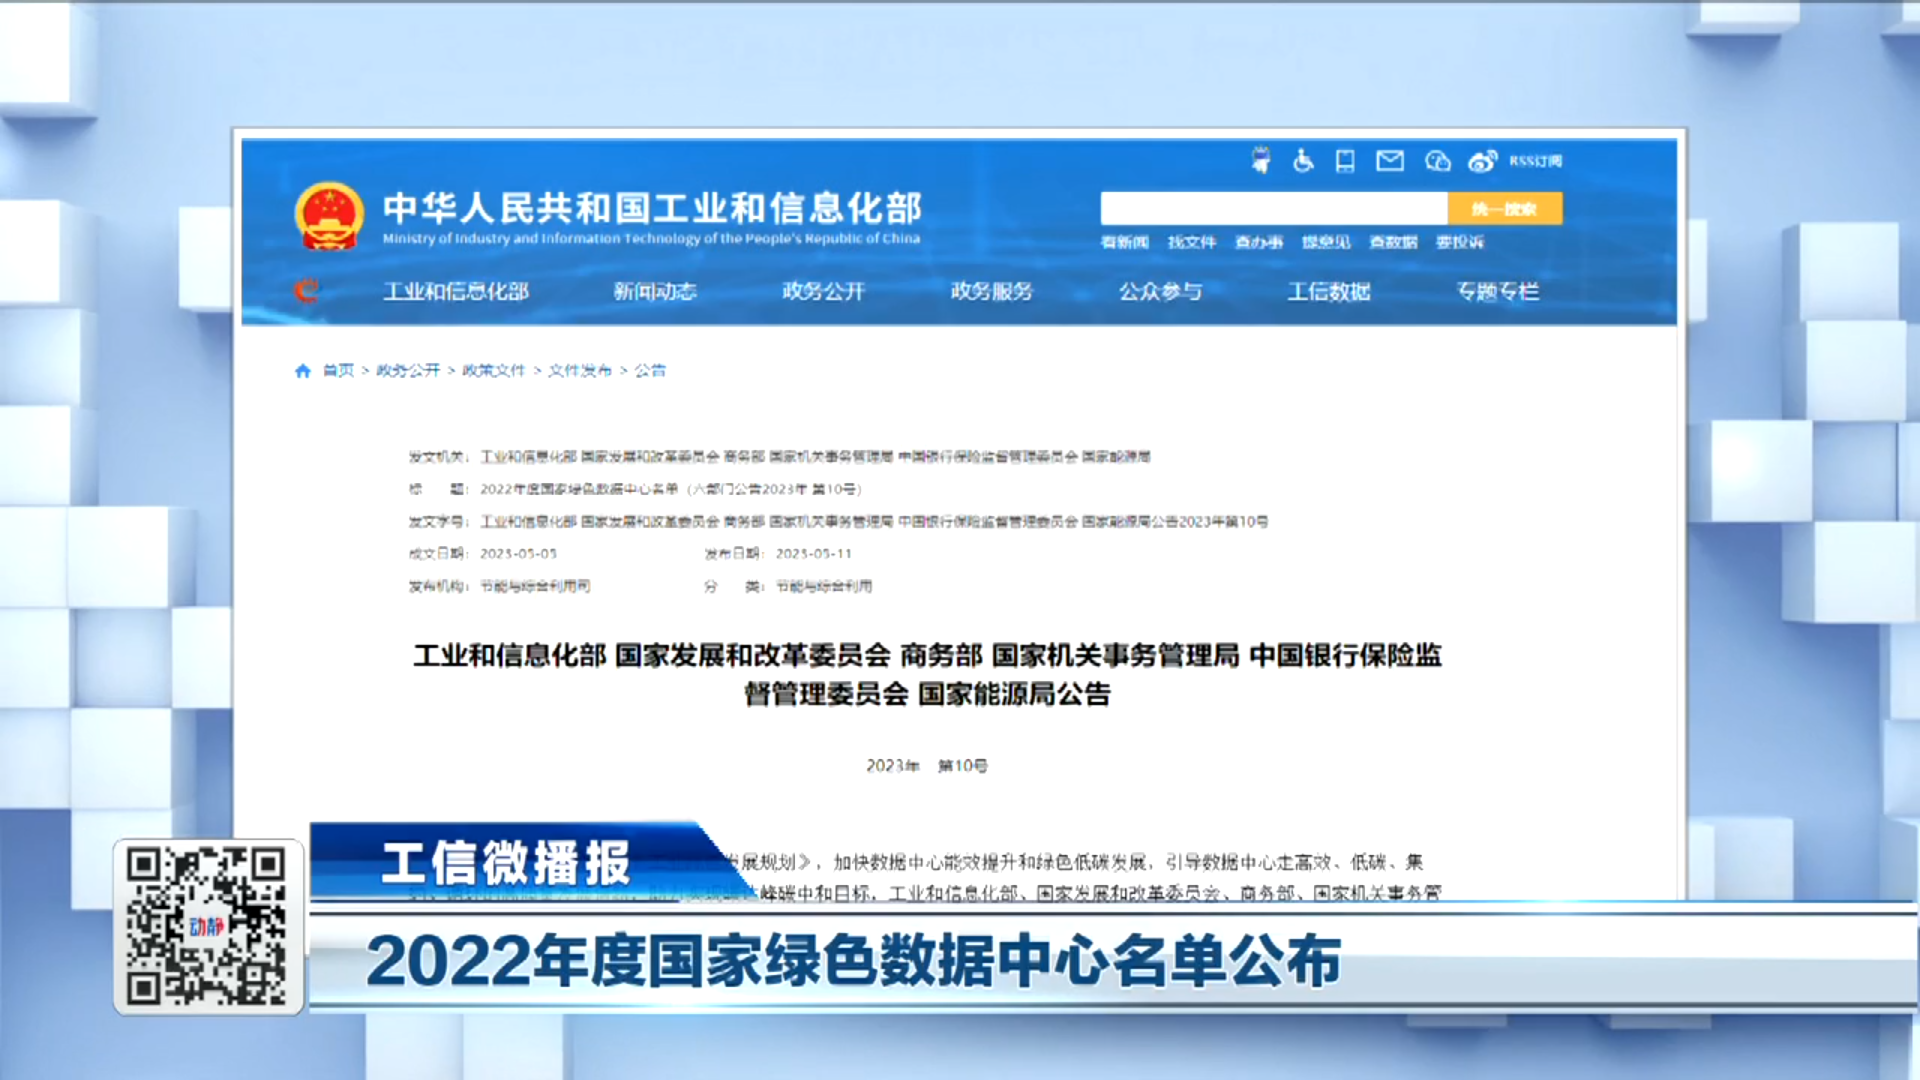Open the 新闻动态 navigation menu
This screenshot has height=1080, width=1920.
[x=654, y=292]
